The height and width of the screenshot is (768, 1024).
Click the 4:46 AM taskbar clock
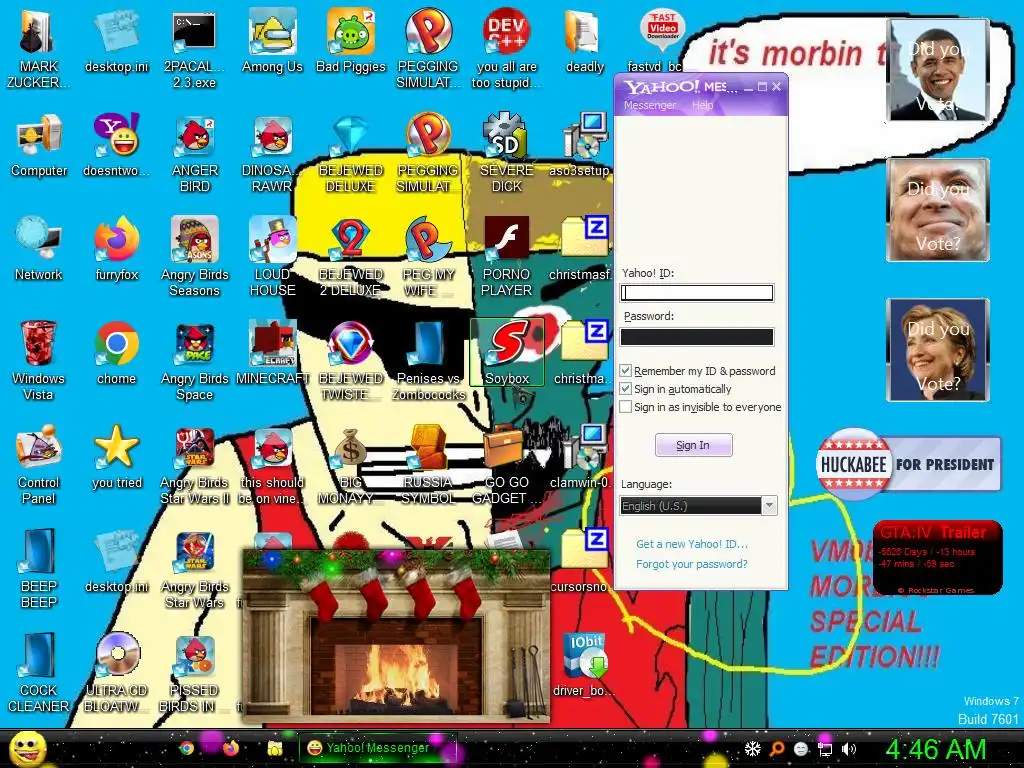936,749
